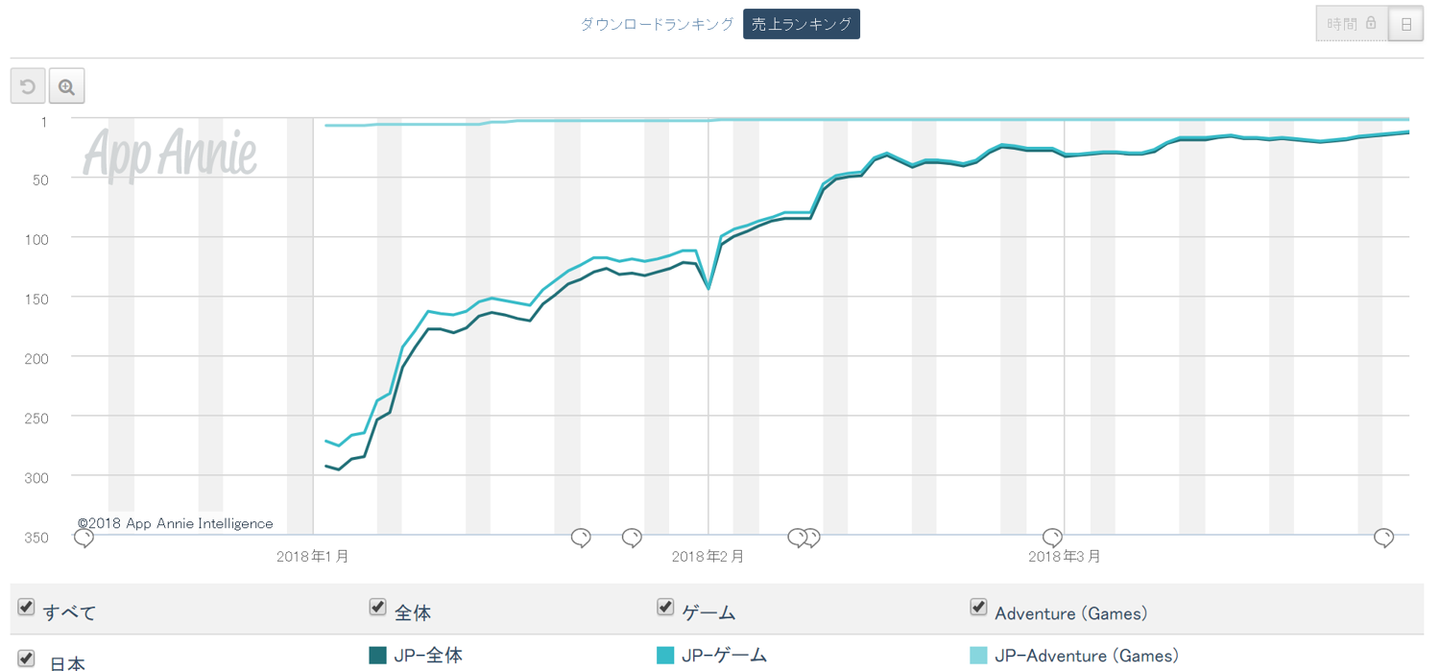The width and height of the screenshot is (1440, 671).
Task: Click the JP-ゲーム legend color swatch
Action: 665,656
